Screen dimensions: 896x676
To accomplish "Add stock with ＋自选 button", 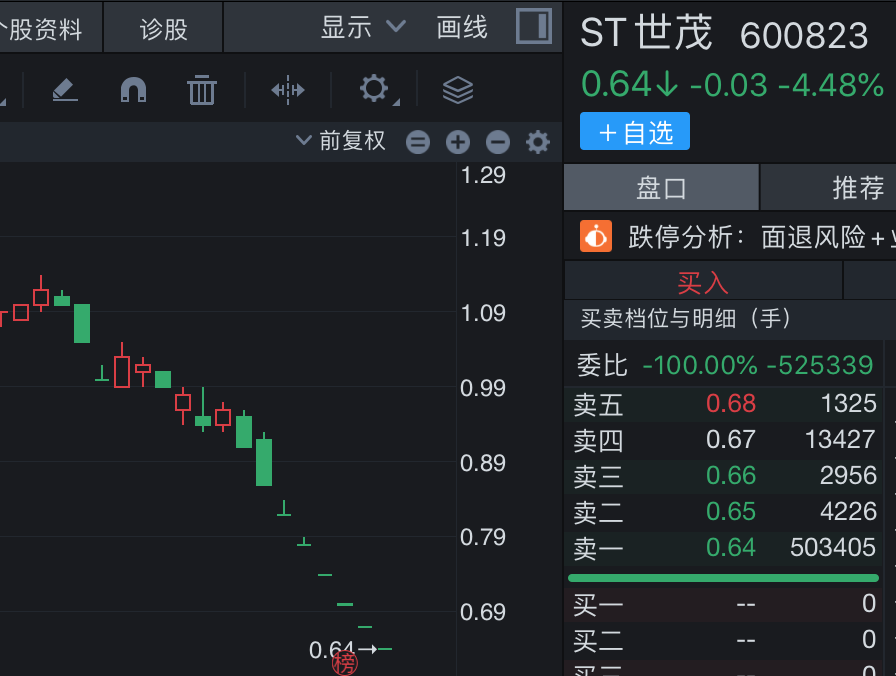I will (x=635, y=132).
